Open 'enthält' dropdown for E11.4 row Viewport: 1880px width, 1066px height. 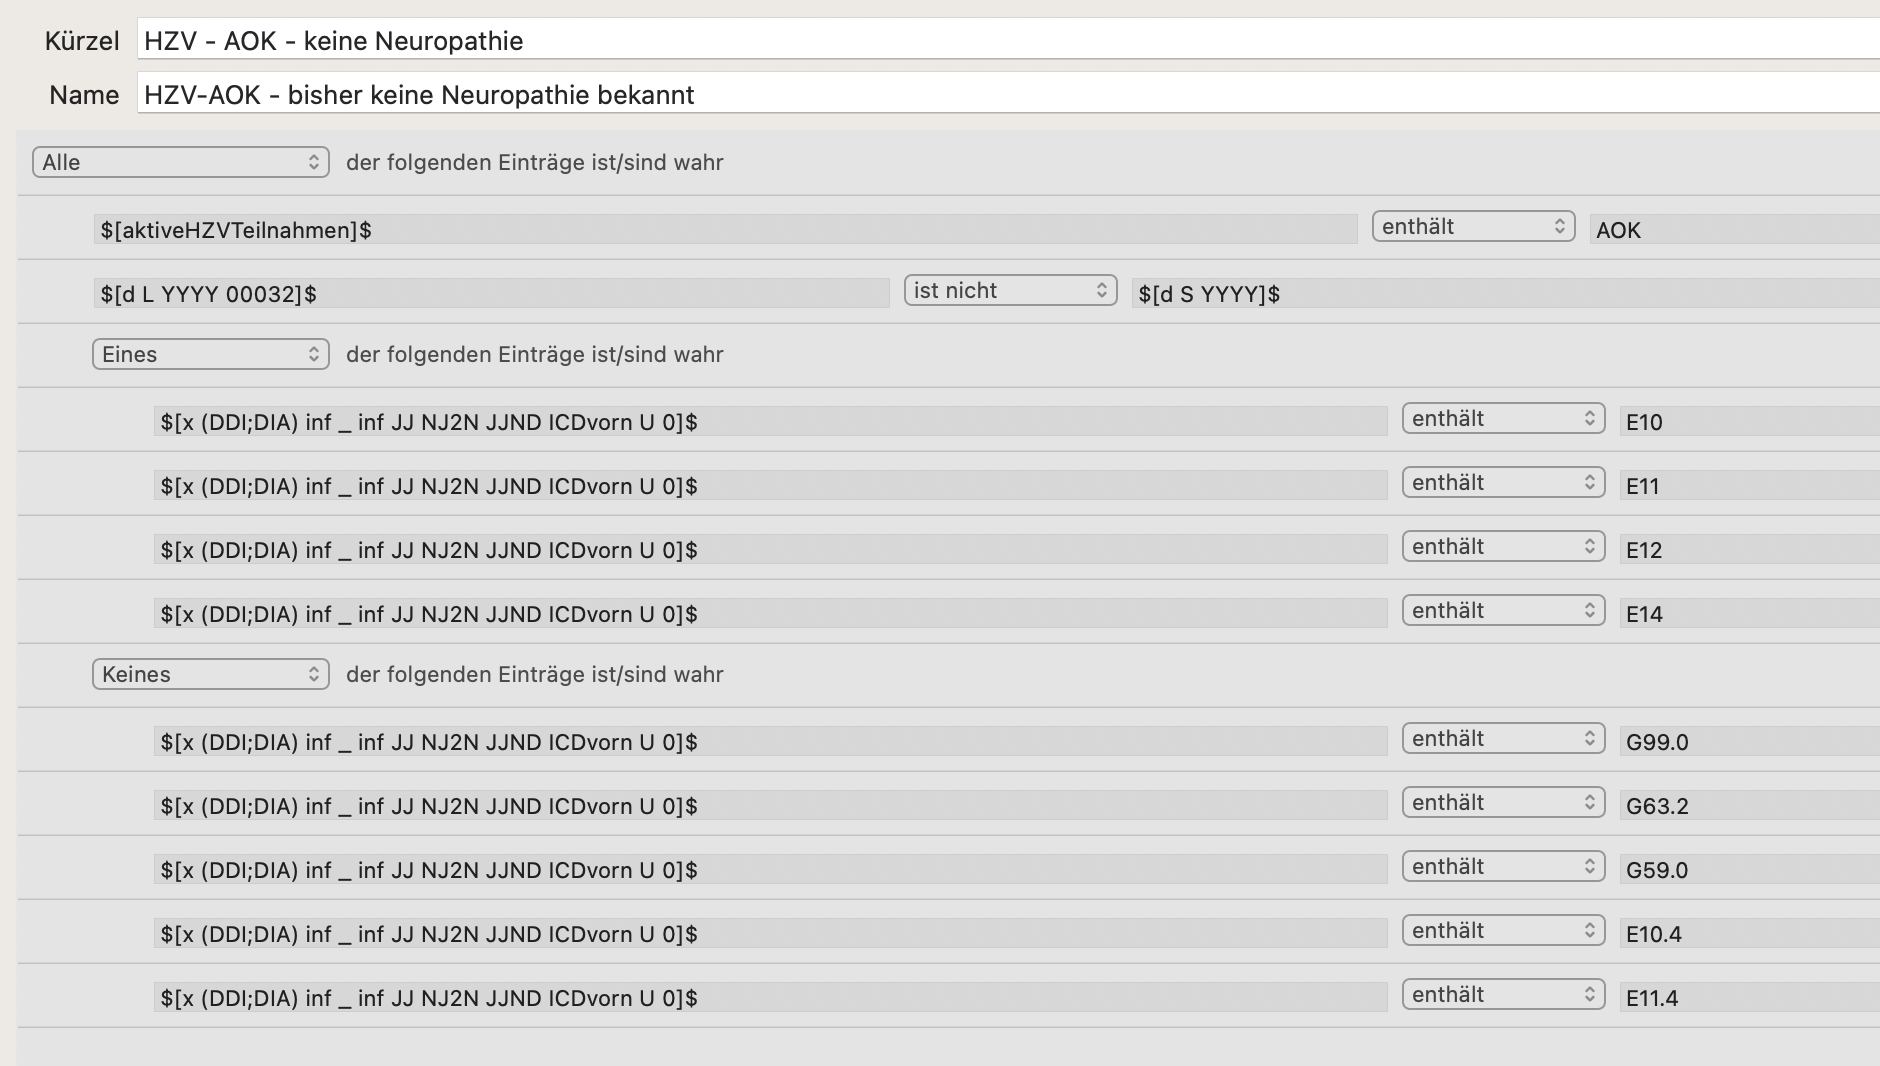pyautogui.click(x=1503, y=995)
